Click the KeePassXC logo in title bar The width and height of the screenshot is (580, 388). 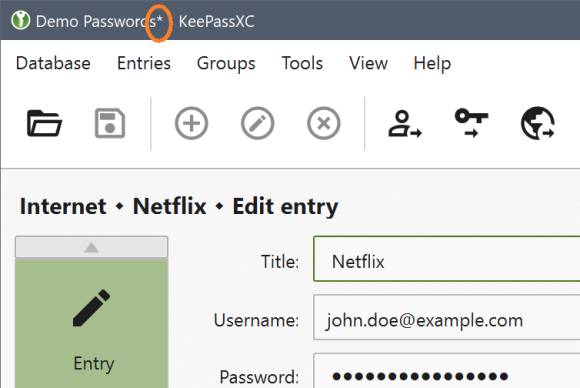point(20,20)
